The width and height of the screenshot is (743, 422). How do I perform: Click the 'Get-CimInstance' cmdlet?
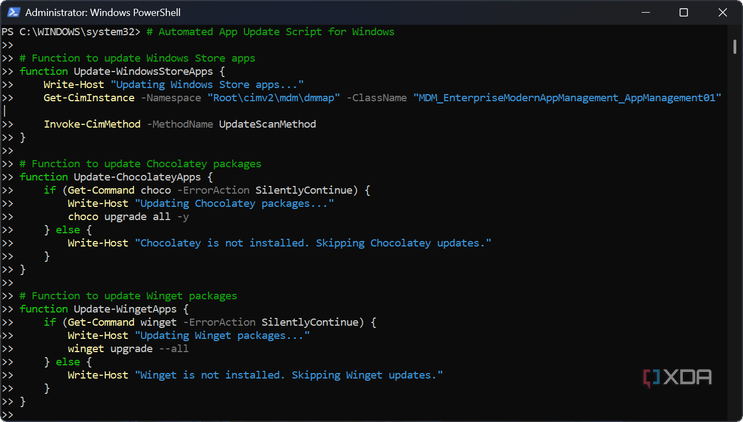point(89,98)
